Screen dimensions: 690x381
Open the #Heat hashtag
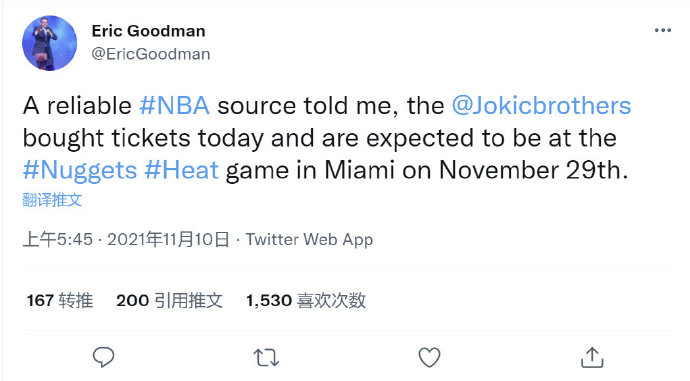[x=181, y=170]
